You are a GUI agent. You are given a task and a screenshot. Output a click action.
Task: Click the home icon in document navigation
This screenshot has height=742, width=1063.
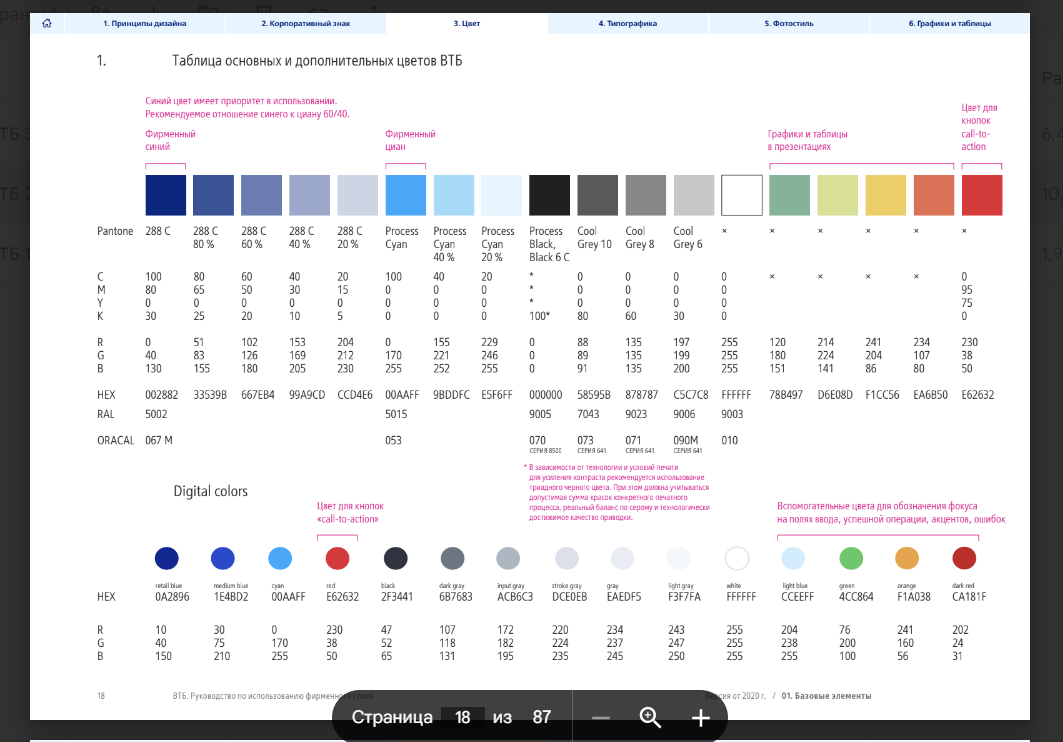click(x=46, y=22)
